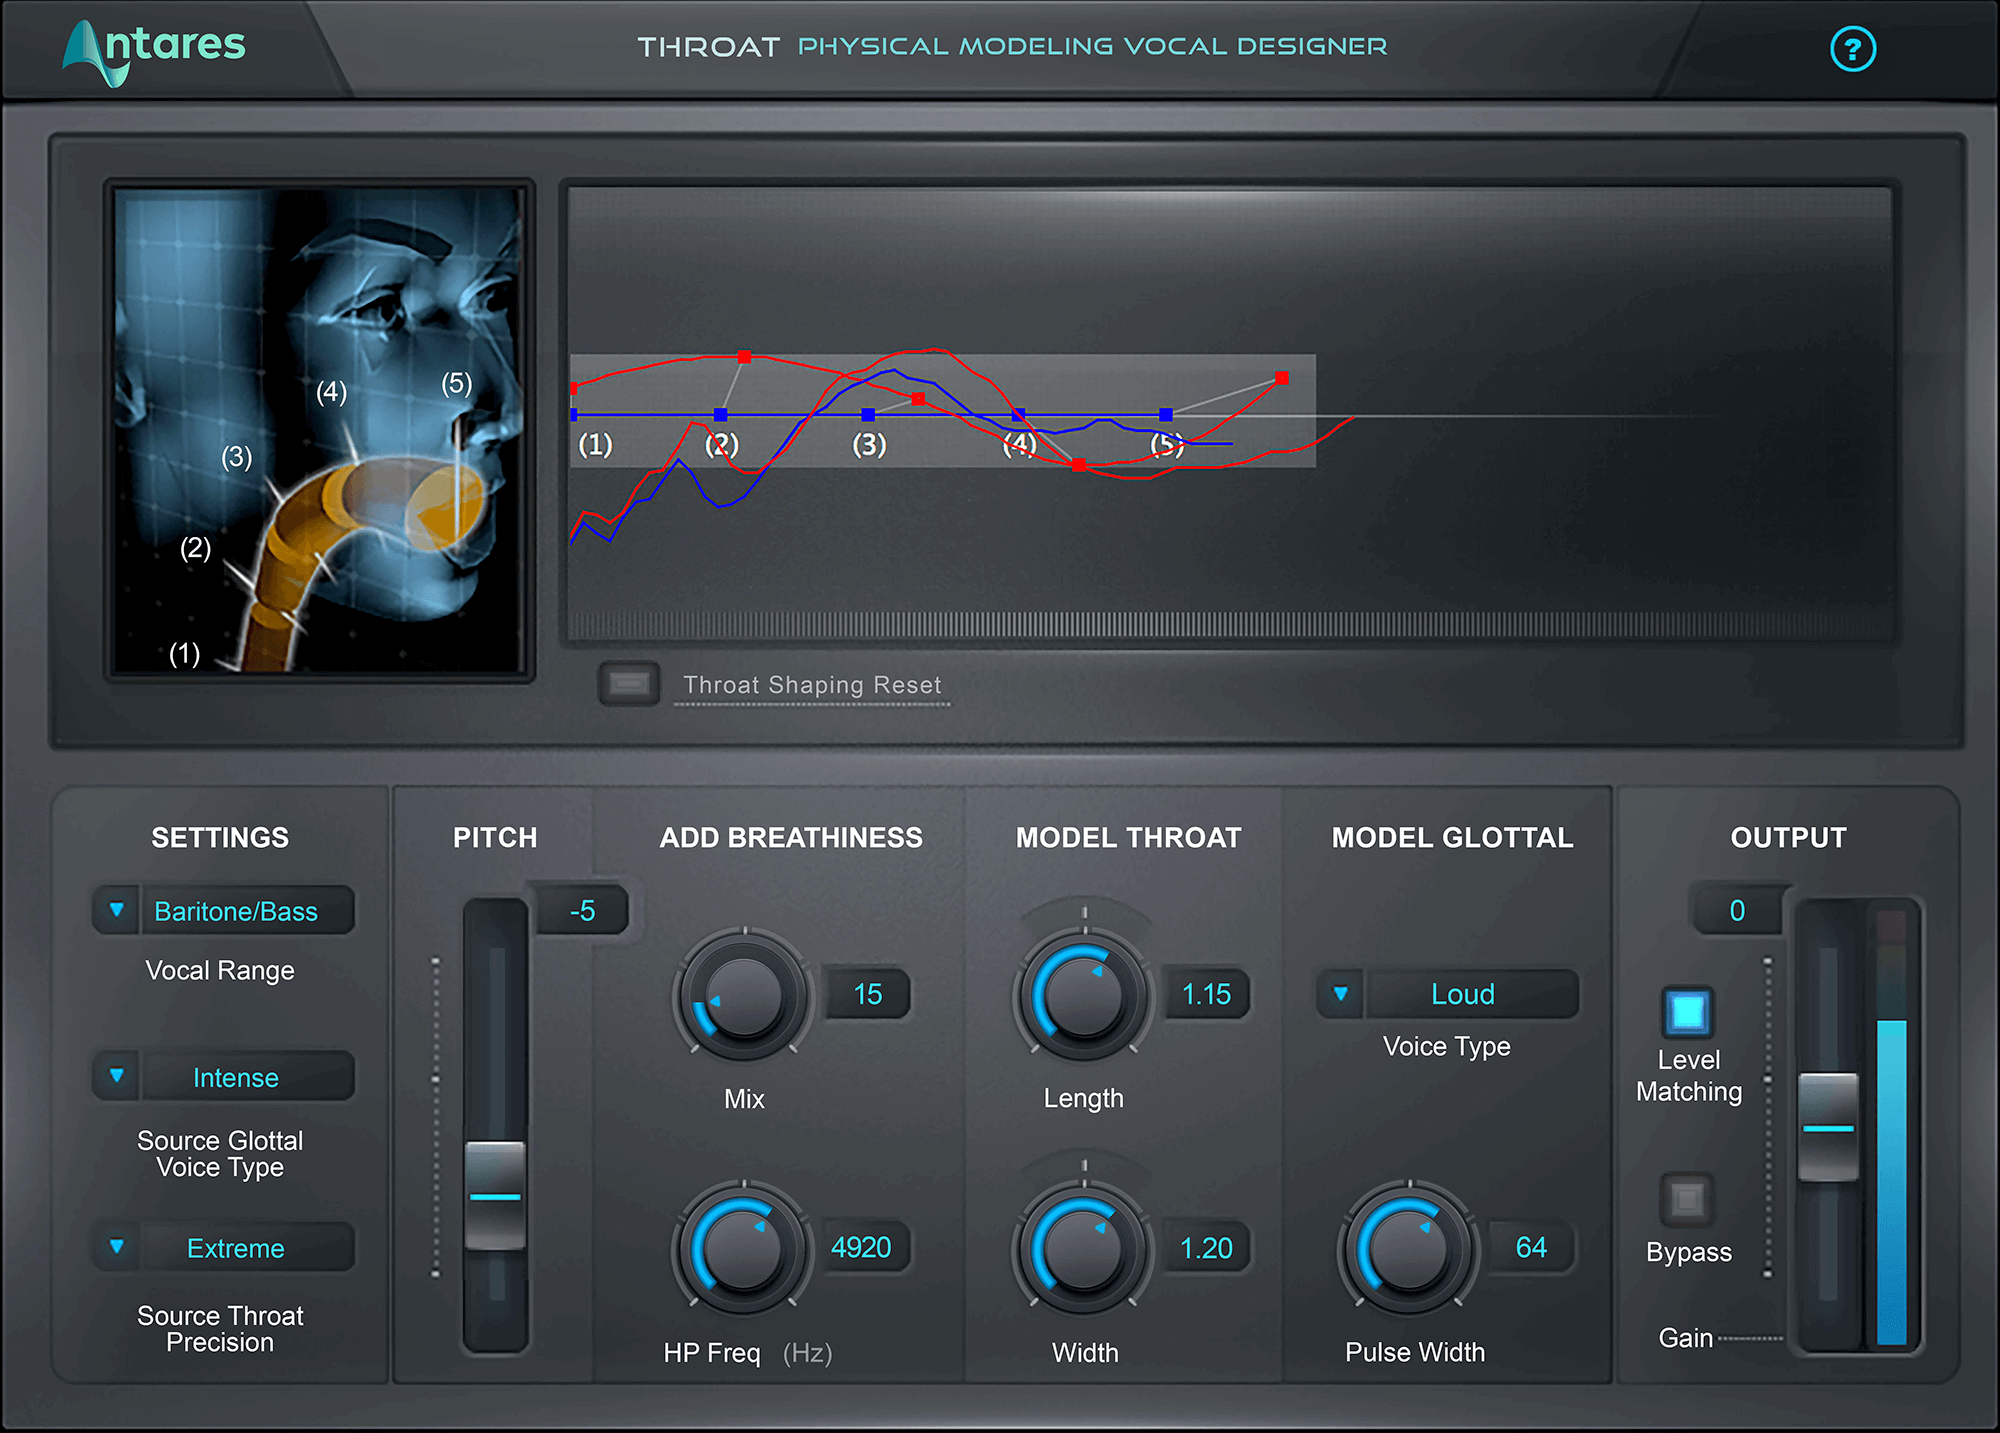The height and width of the screenshot is (1433, 2000).
Task: Click the throat Width knob
Action: pos(1083,1248)
